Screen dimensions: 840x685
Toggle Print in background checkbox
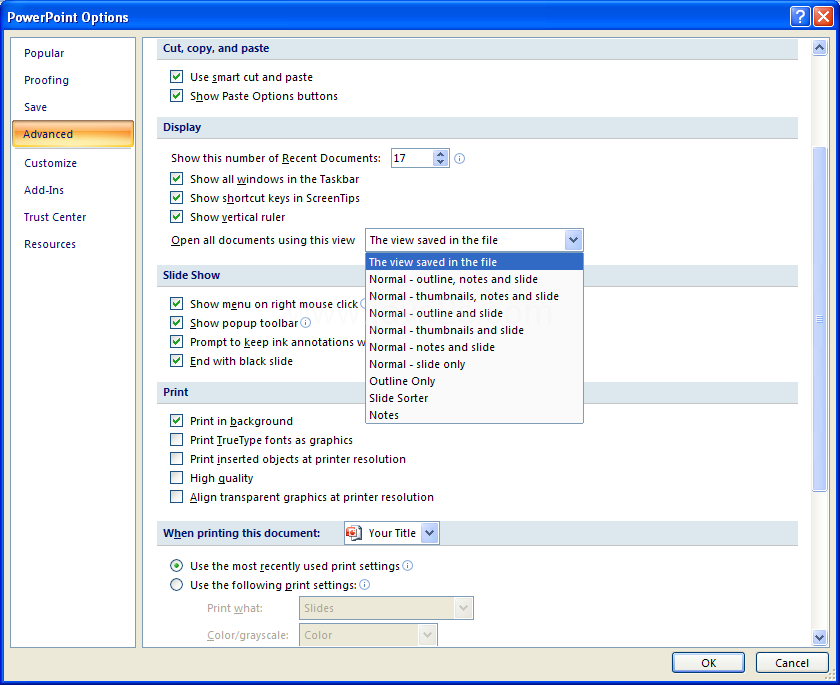176,420
